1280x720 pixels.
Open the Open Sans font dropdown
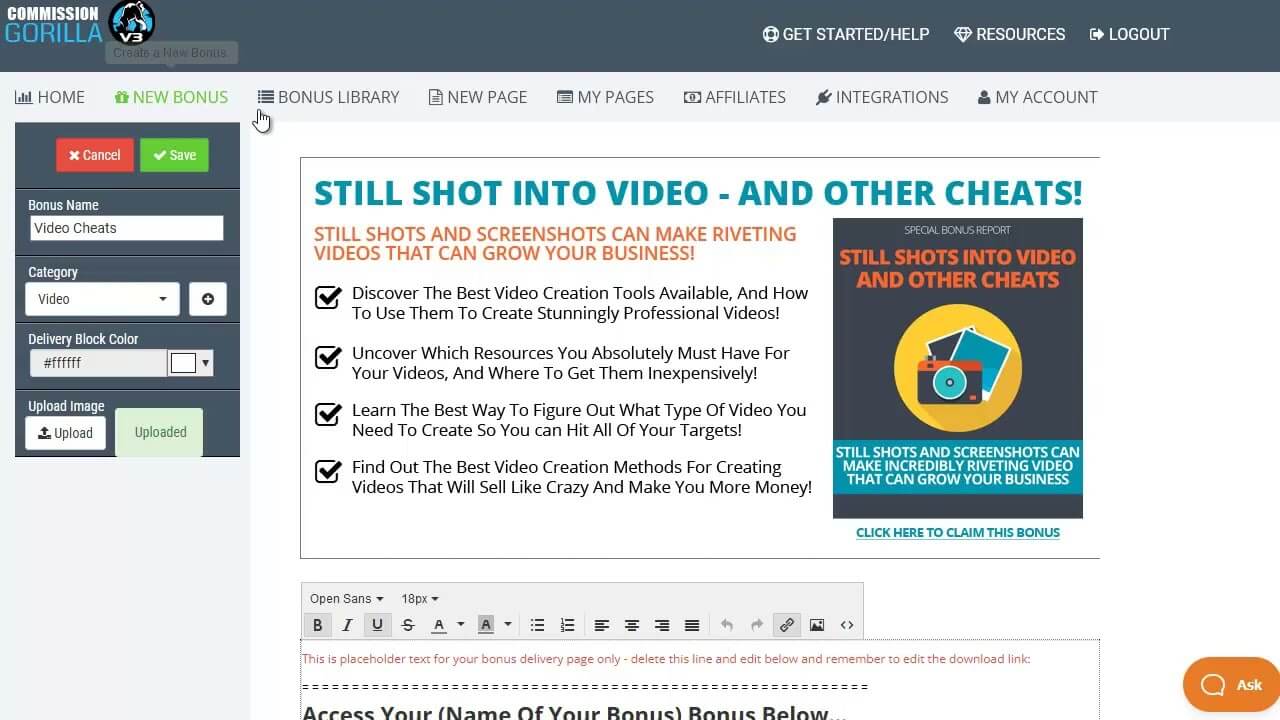point(346,599)
